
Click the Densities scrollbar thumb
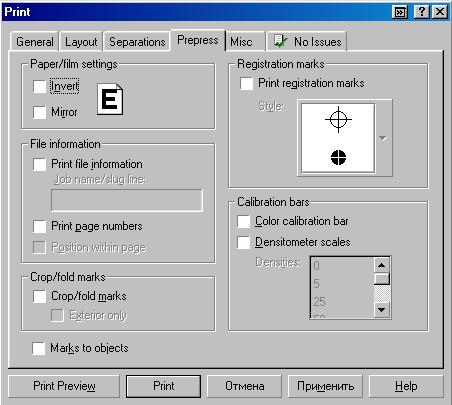tap(382, 279)
